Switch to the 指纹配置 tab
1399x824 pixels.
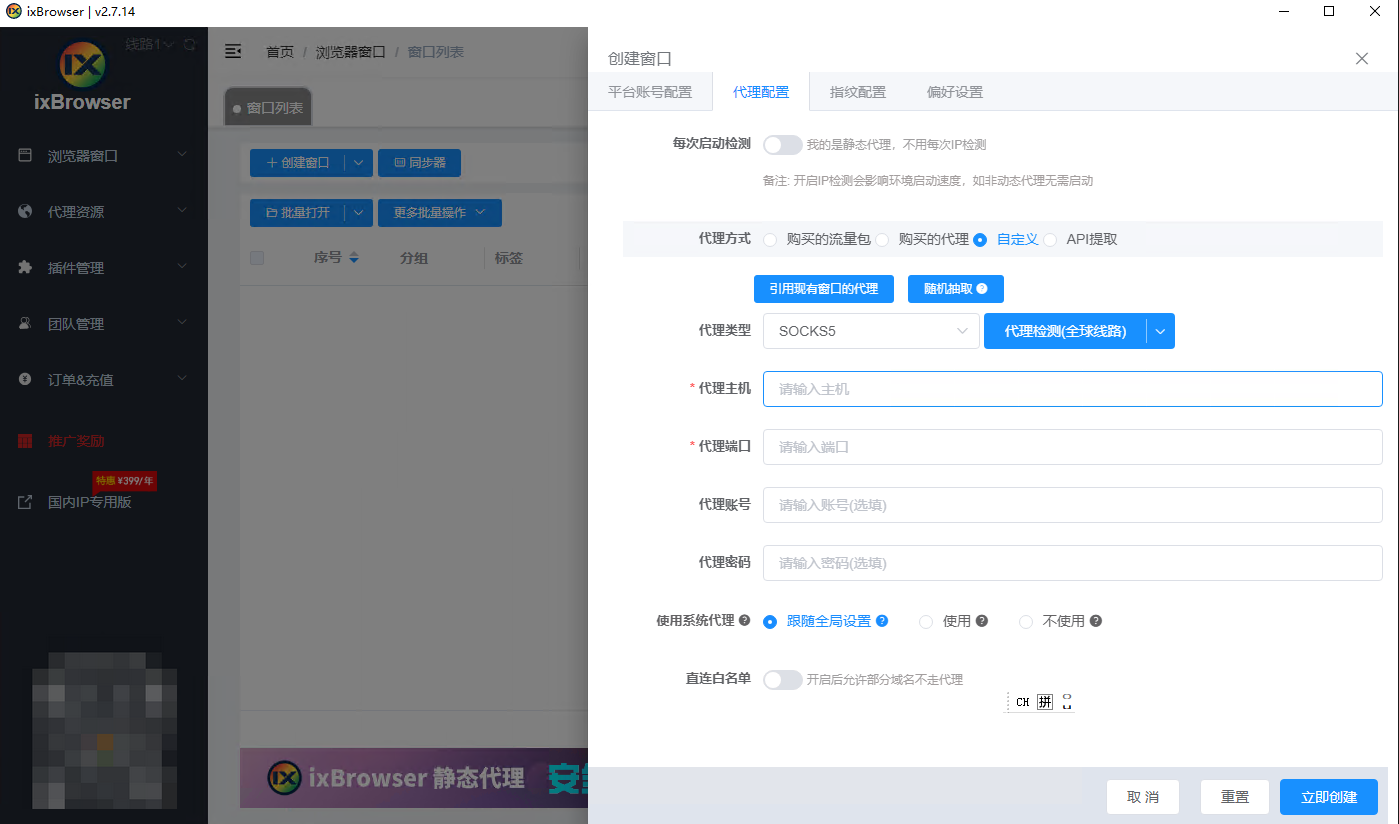click(x=857, y=92)
